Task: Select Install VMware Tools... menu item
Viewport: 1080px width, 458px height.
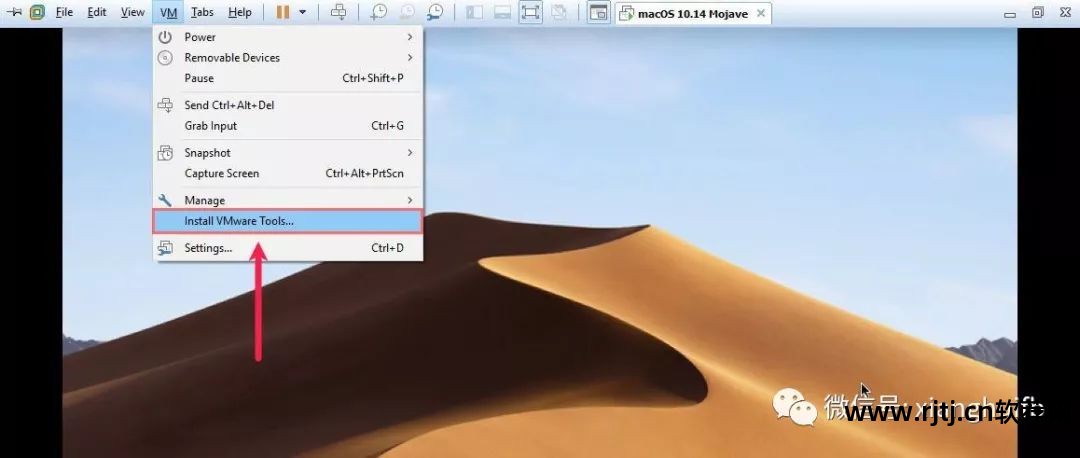Action: pos(287,221)
